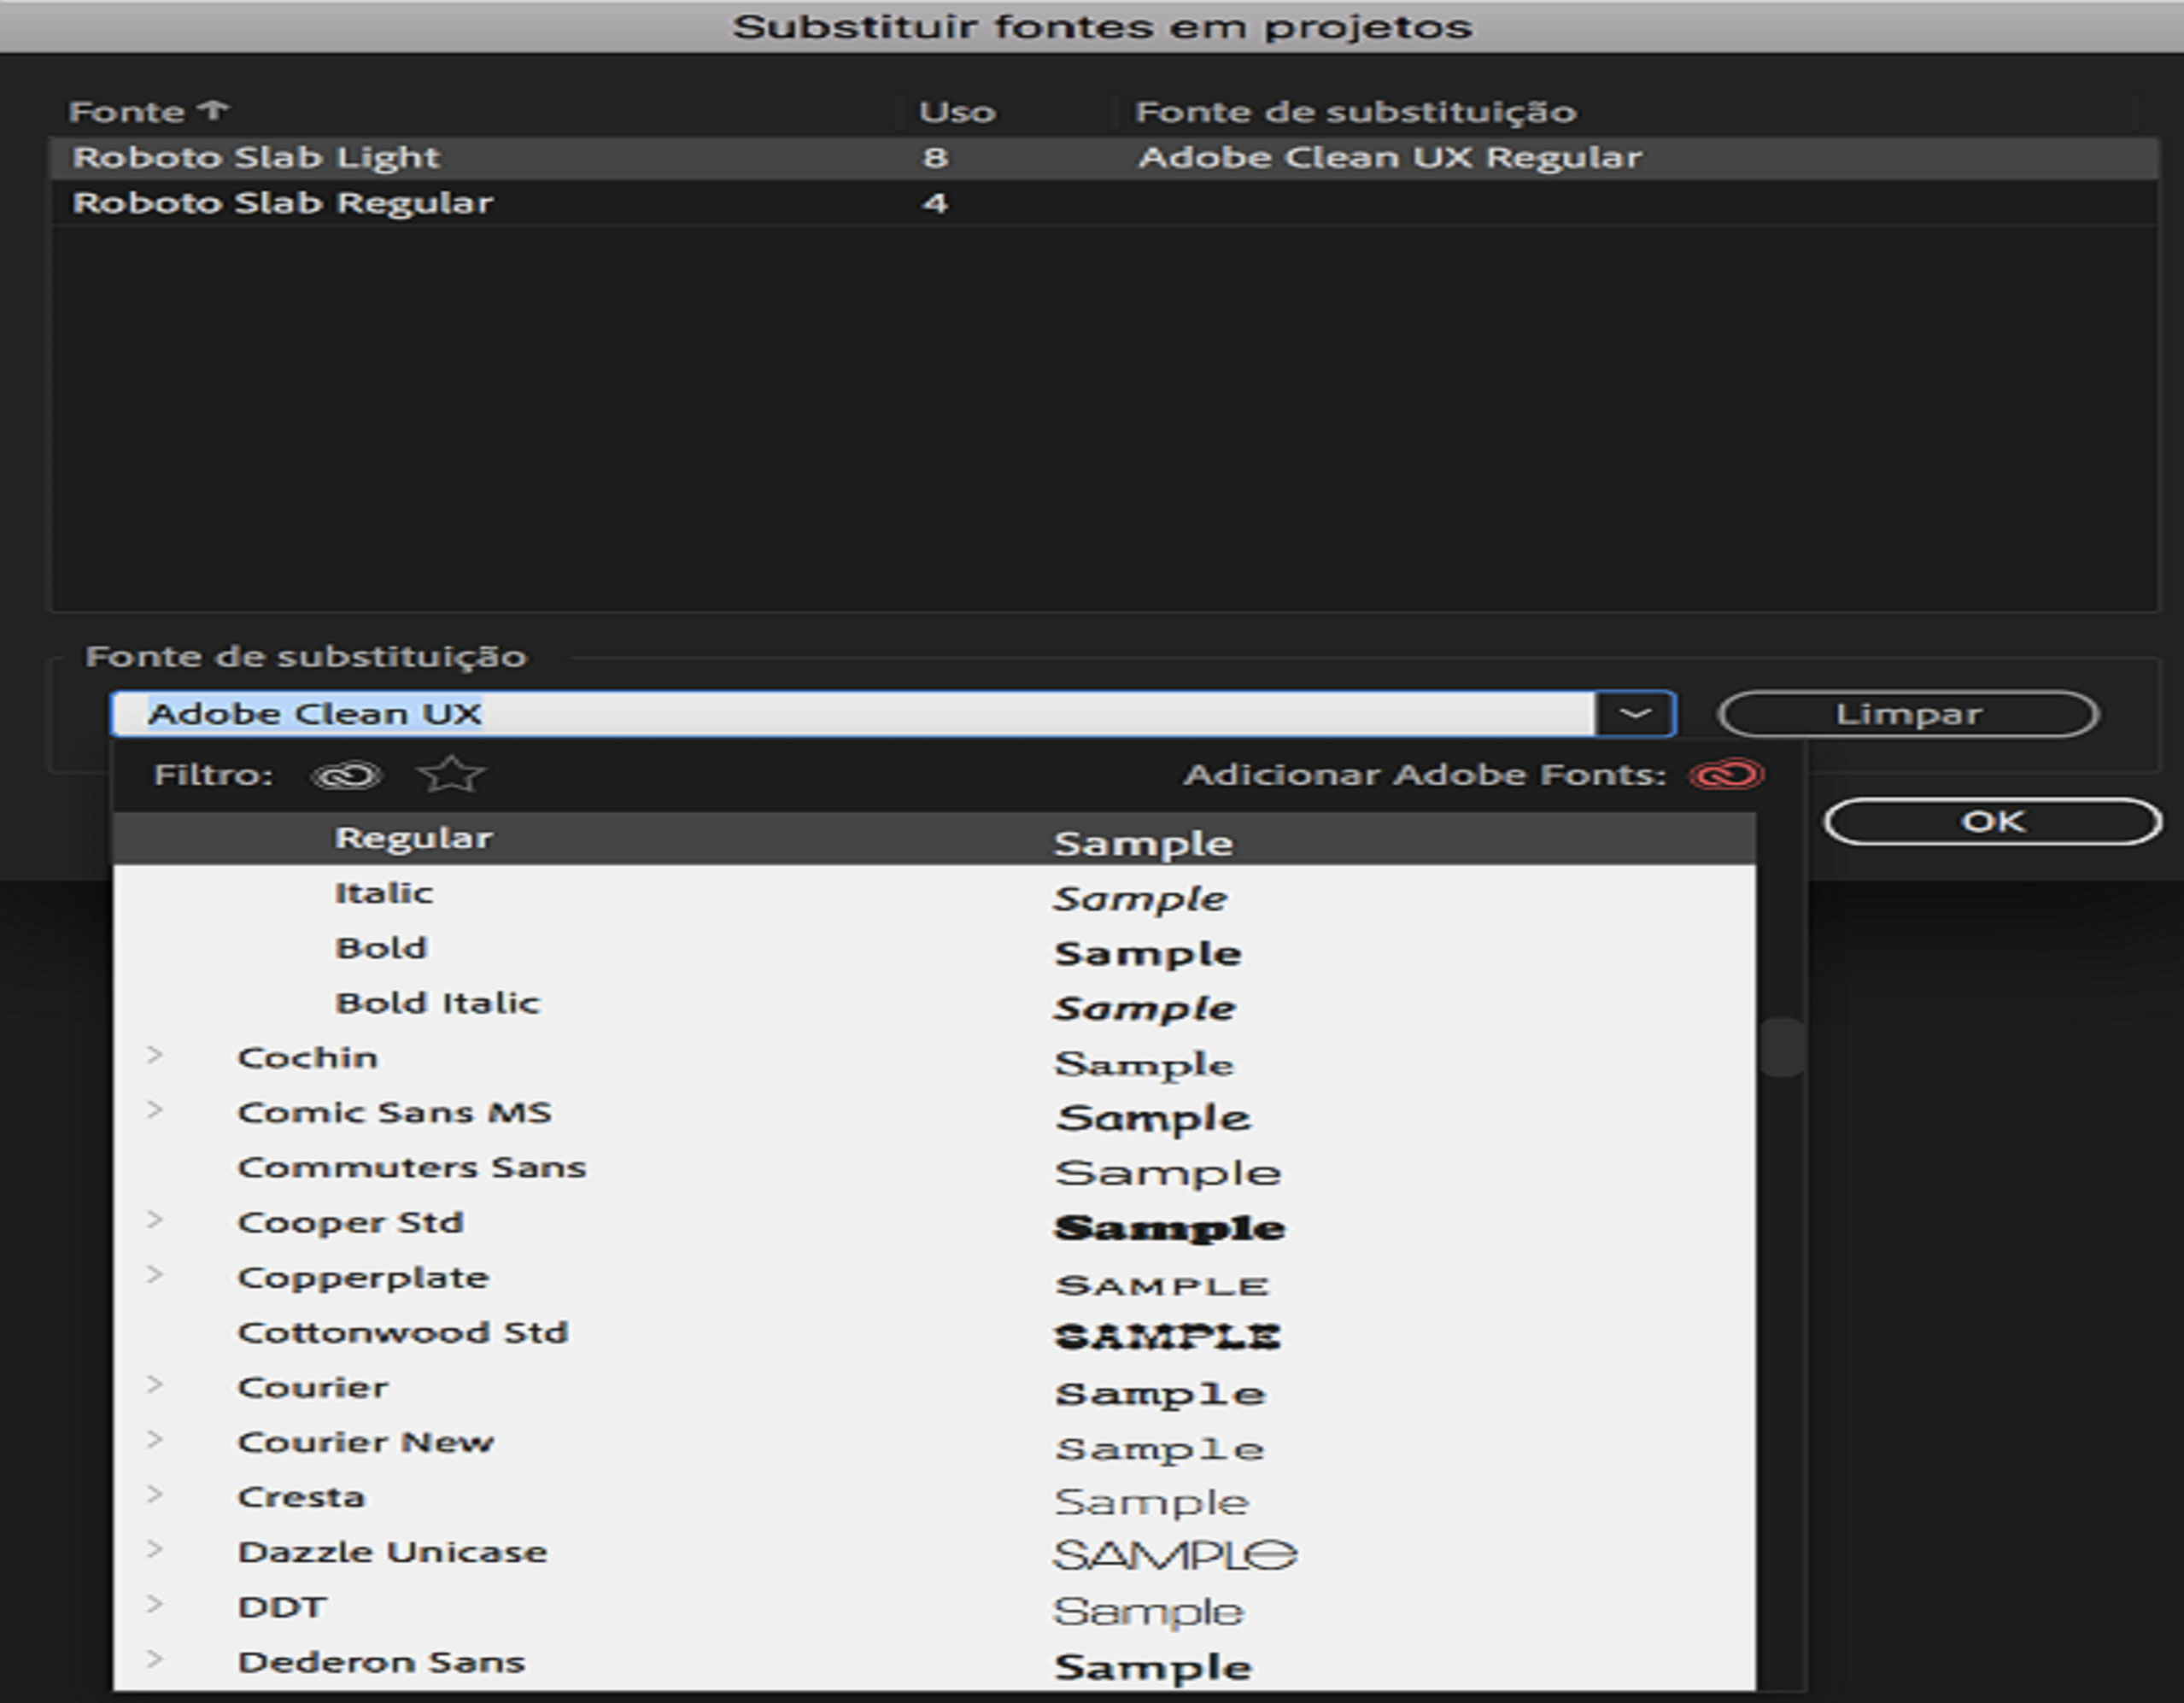Toggle the favorites star filter

[451, 775]
